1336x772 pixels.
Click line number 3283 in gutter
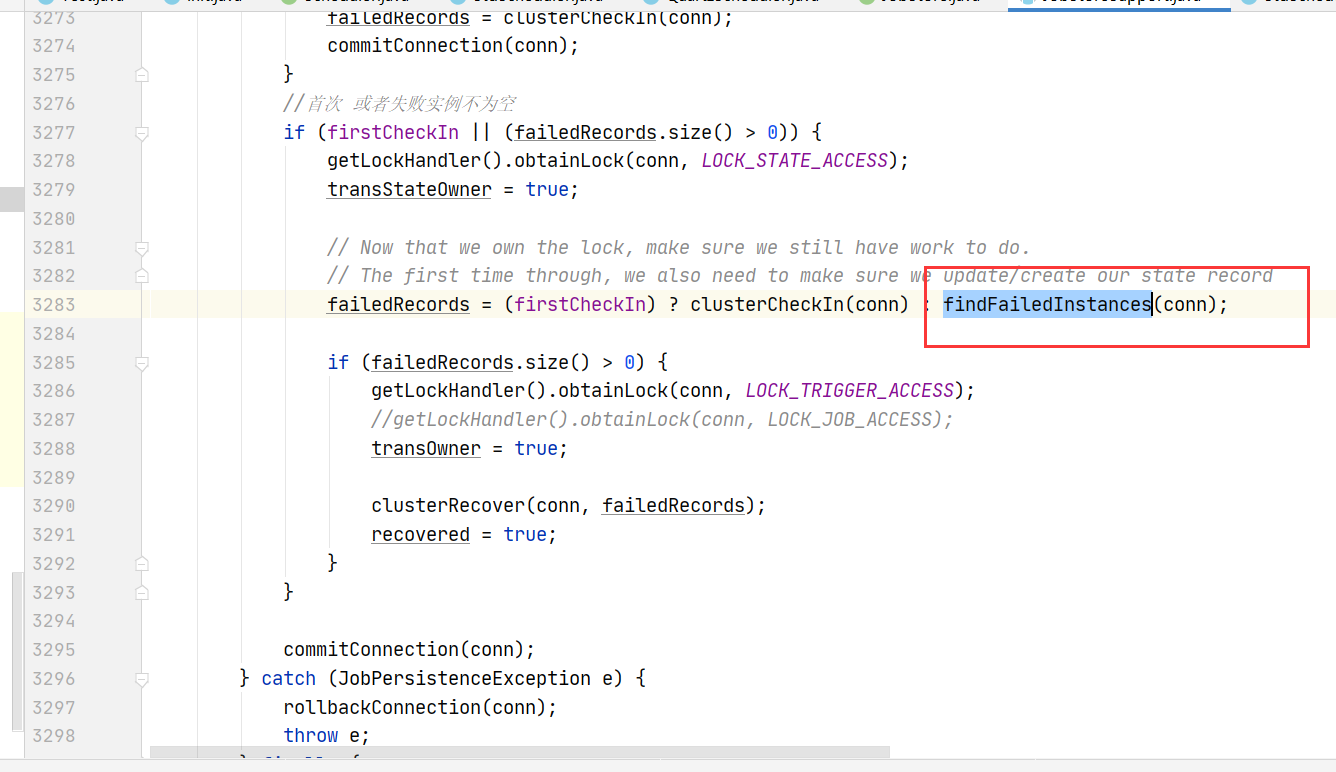[x=54, y=304]
